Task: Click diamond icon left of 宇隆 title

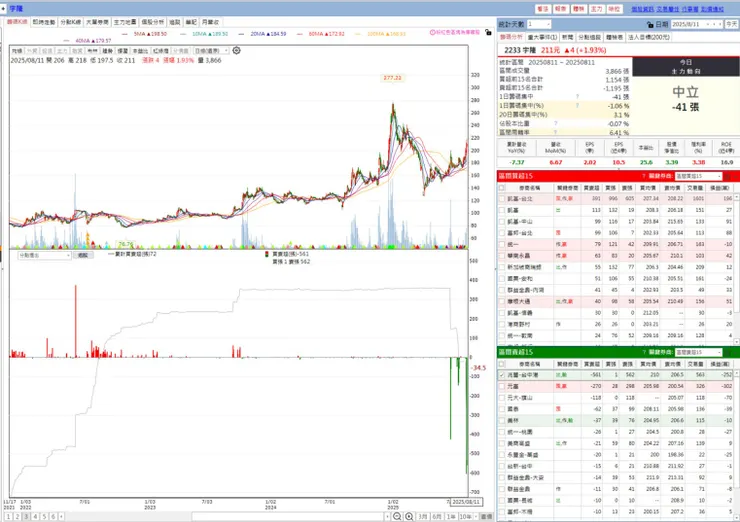Action: [x=3, y=8]
